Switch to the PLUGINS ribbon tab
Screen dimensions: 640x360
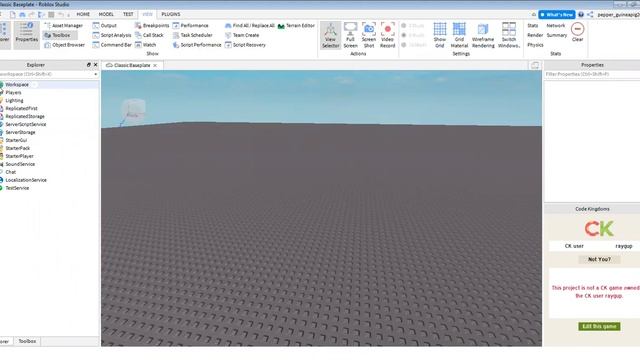[x=171, y=14]
